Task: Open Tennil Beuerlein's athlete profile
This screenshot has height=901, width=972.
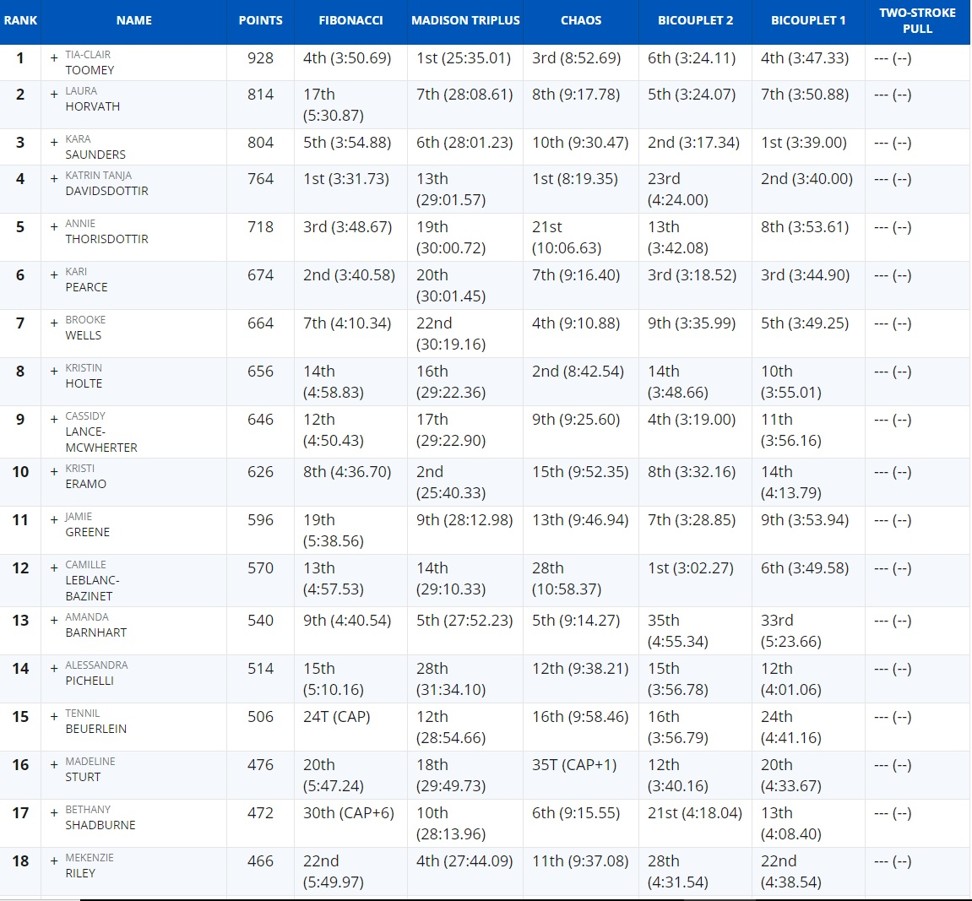Action: click(96, 721)
